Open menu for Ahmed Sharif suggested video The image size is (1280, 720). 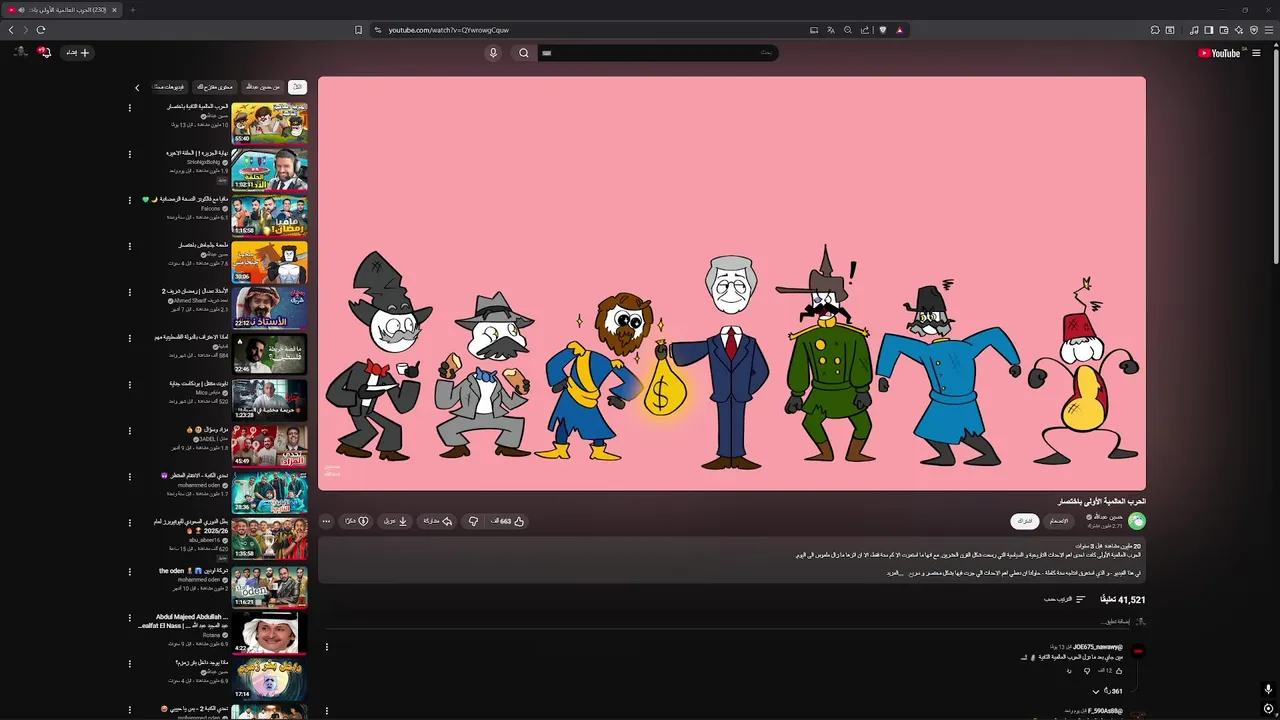129,292
